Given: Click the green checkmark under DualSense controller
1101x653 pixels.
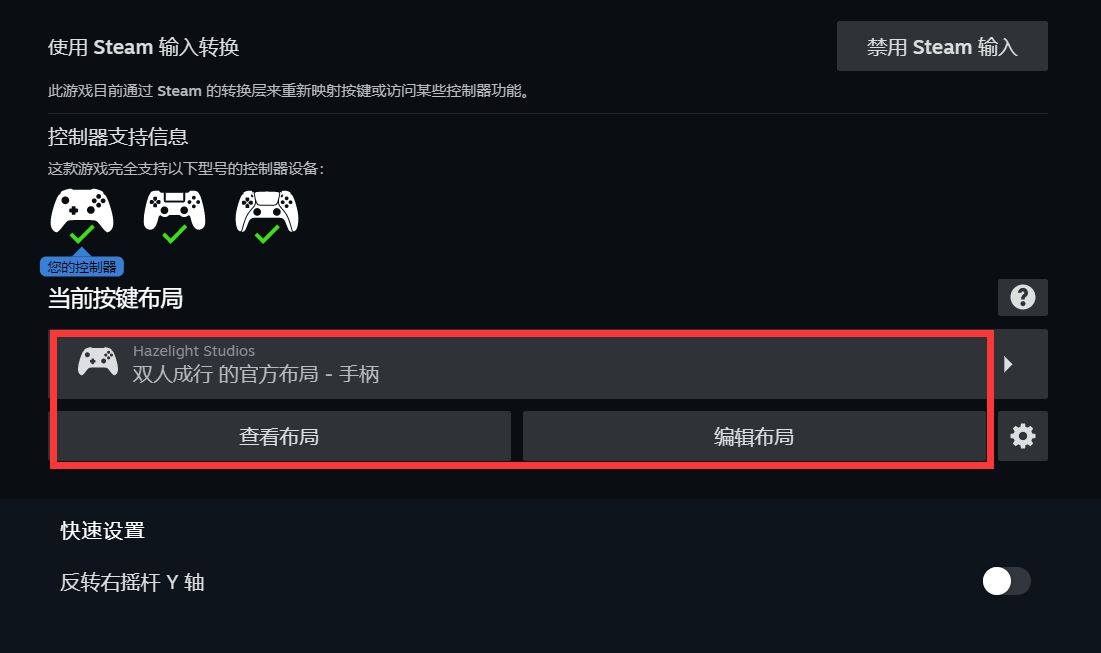Looking at the screenshot, I should coord(267,234).
